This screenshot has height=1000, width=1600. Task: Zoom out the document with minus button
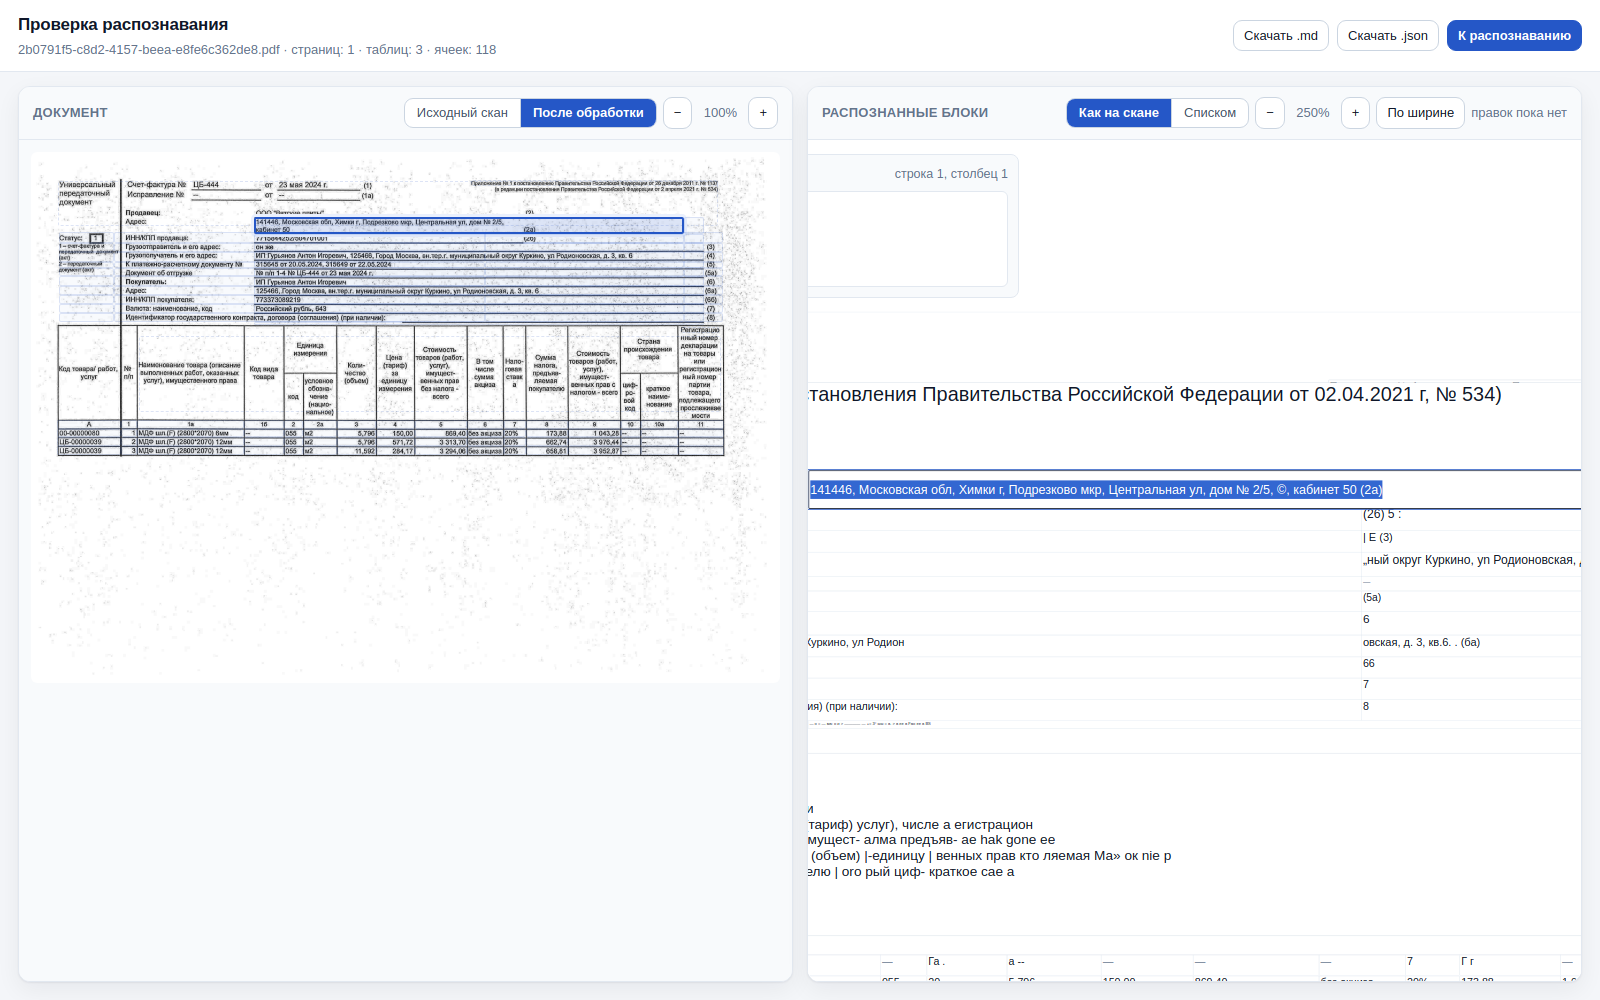677,113
